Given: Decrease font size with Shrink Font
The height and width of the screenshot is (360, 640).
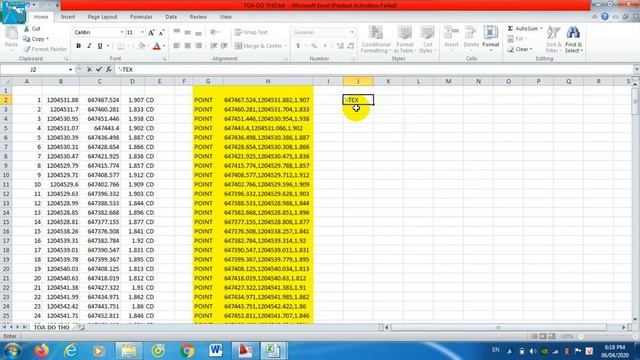Looking at the screenshot, I should (x=162, y=32).
